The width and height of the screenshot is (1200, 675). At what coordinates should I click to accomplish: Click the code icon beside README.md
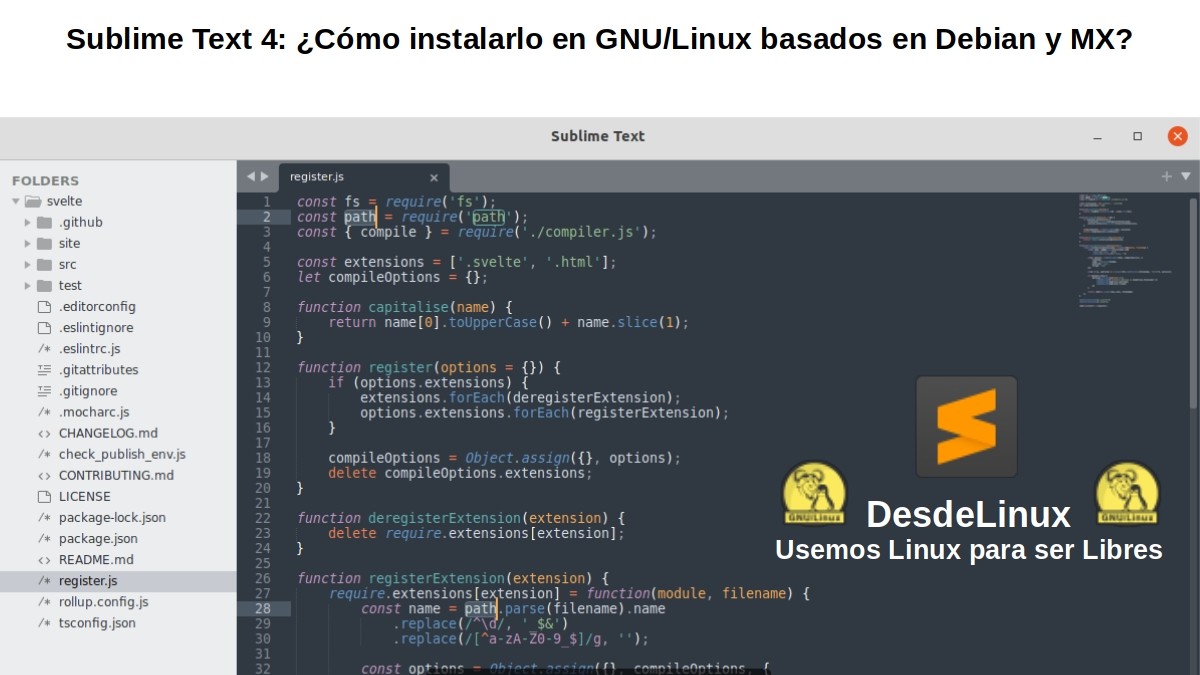click(42, 559)
